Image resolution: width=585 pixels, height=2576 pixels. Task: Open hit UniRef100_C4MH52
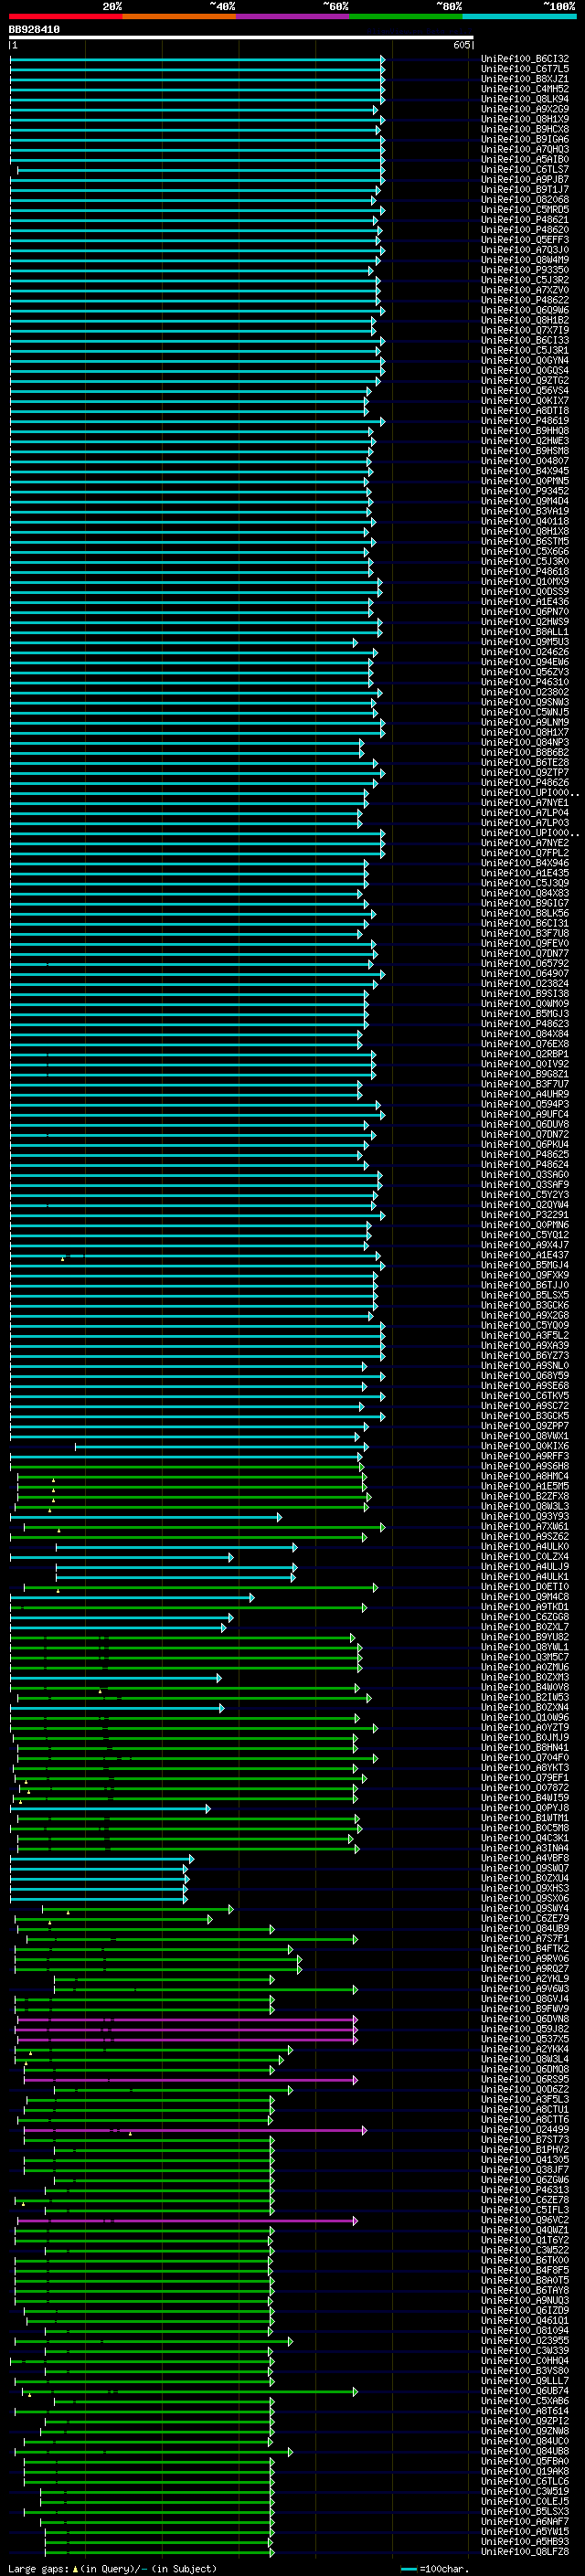pos(525,89)
